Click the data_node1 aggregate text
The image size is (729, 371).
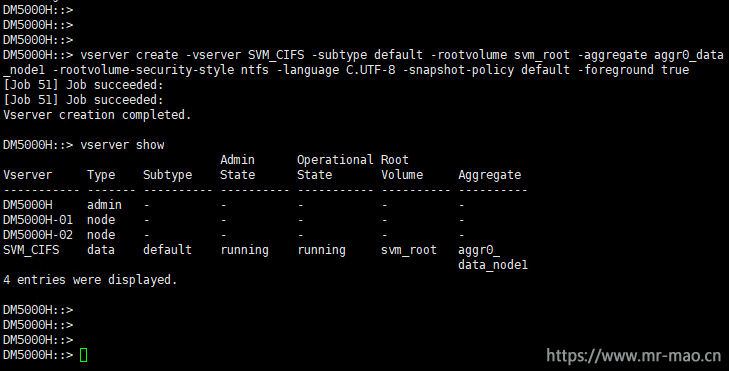(493, 265)
